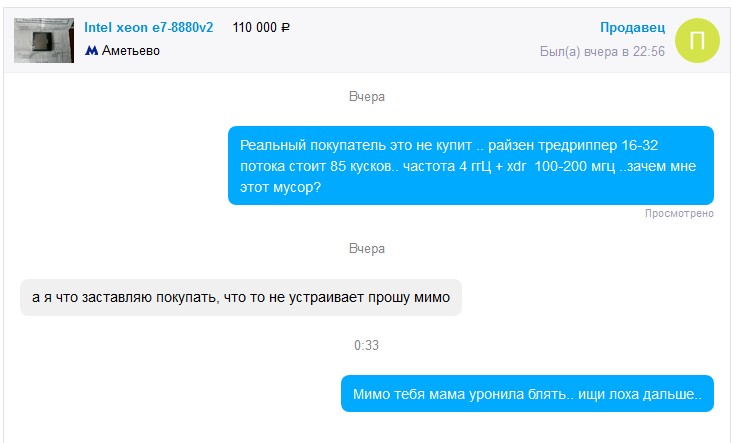Screen dimensions: 753x443
Task: Click the second Вчера date separator
Action: pyautogui.click(x=367, y=249)
